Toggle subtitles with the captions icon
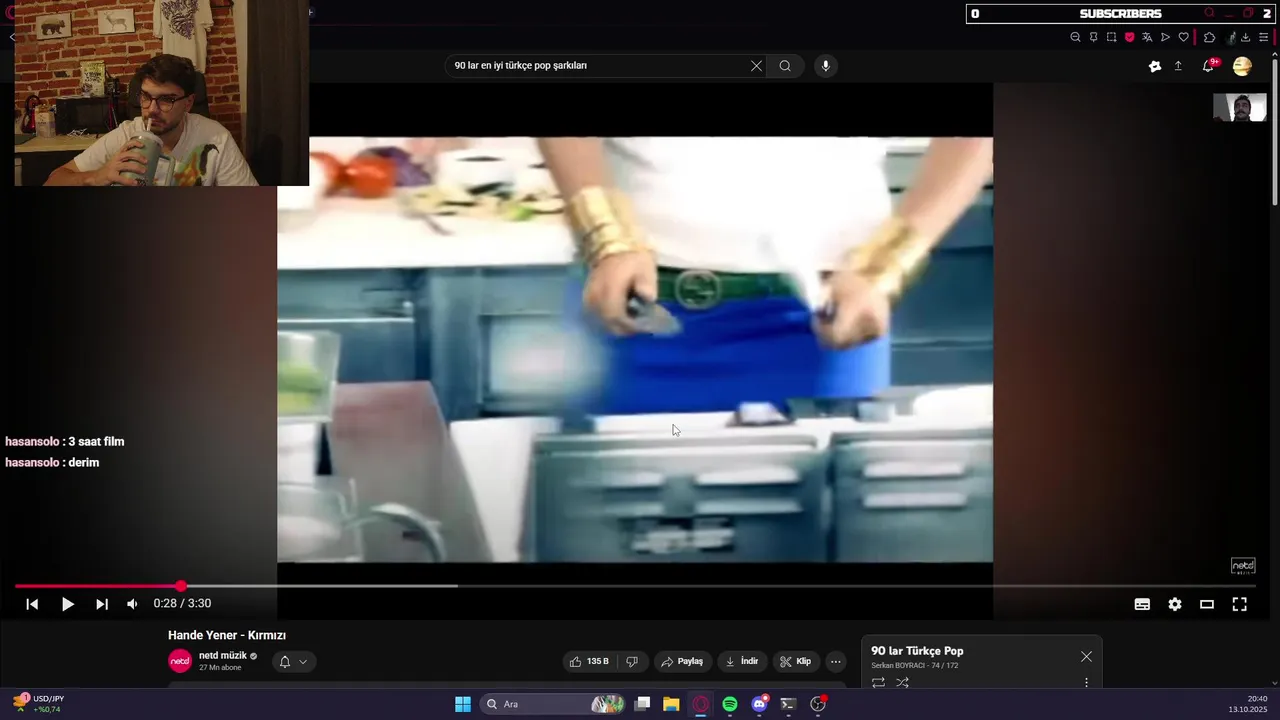This screenshot has height=720, width=1280. pos(1142,604)
